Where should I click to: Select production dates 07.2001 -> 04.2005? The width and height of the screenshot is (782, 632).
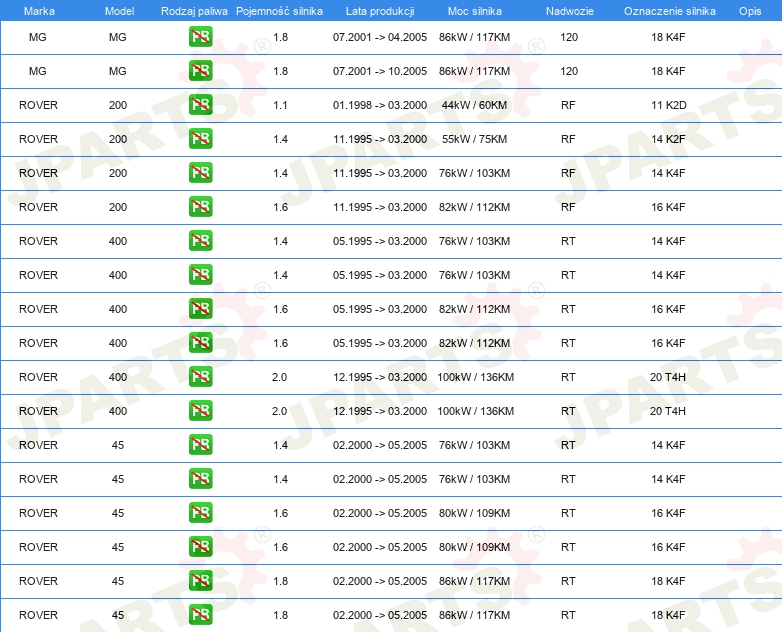380,37
